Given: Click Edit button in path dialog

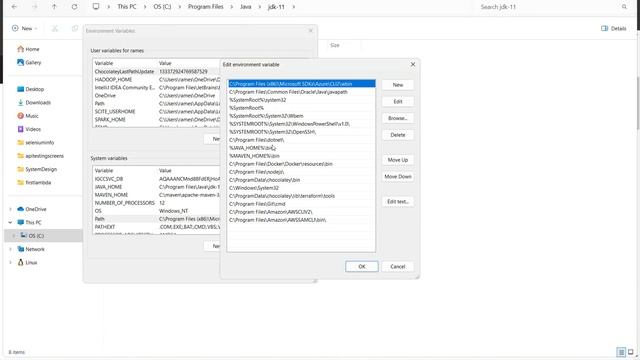Looking at the screenshot, I should [398, 102].
